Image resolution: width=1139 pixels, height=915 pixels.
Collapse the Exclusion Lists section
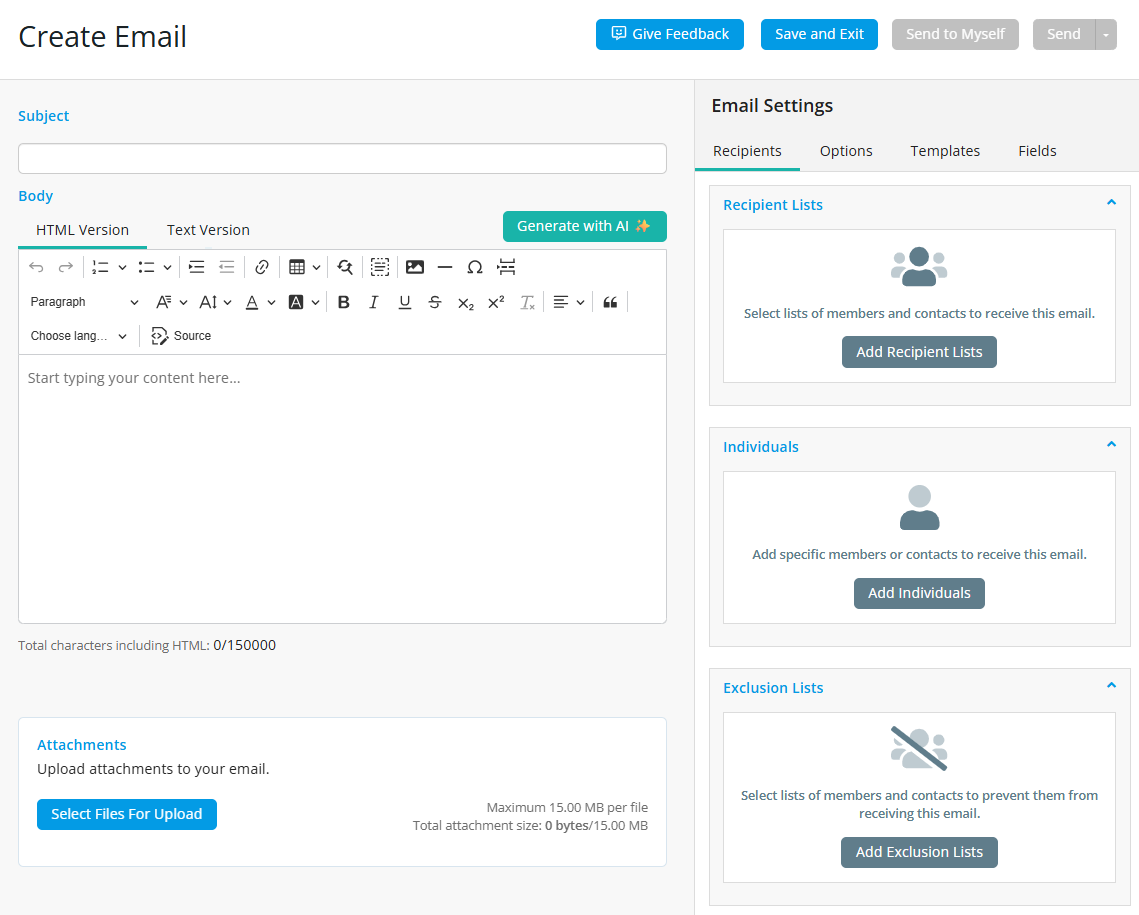tap(1111, 686)
